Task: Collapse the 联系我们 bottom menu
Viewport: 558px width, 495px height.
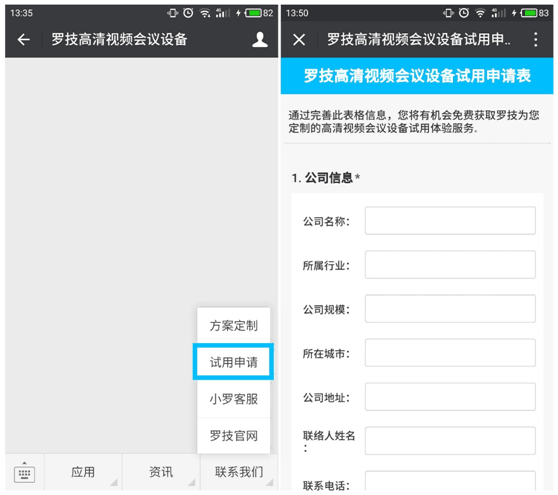Action: click(239, 472)
